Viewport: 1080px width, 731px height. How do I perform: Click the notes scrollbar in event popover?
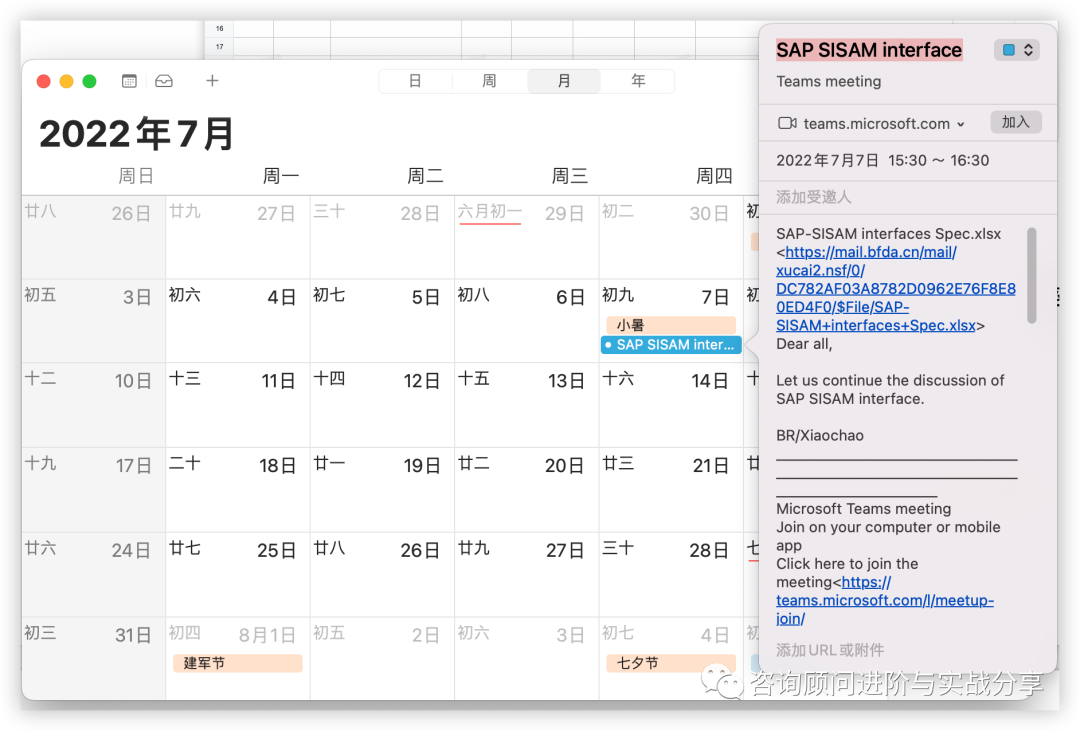1031,276
